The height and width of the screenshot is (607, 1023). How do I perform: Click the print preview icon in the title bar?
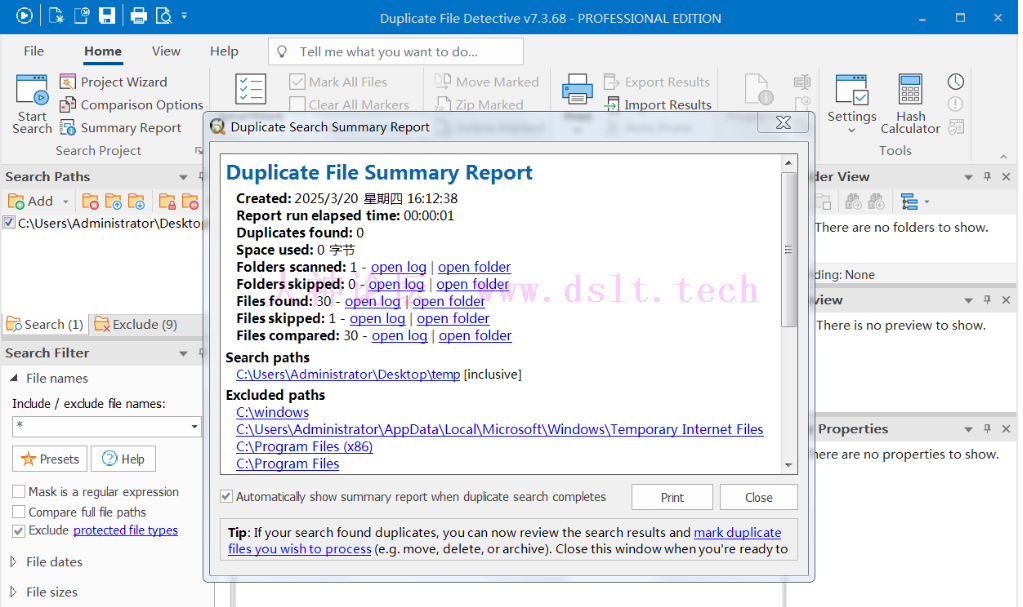click(x=164, y=16)
